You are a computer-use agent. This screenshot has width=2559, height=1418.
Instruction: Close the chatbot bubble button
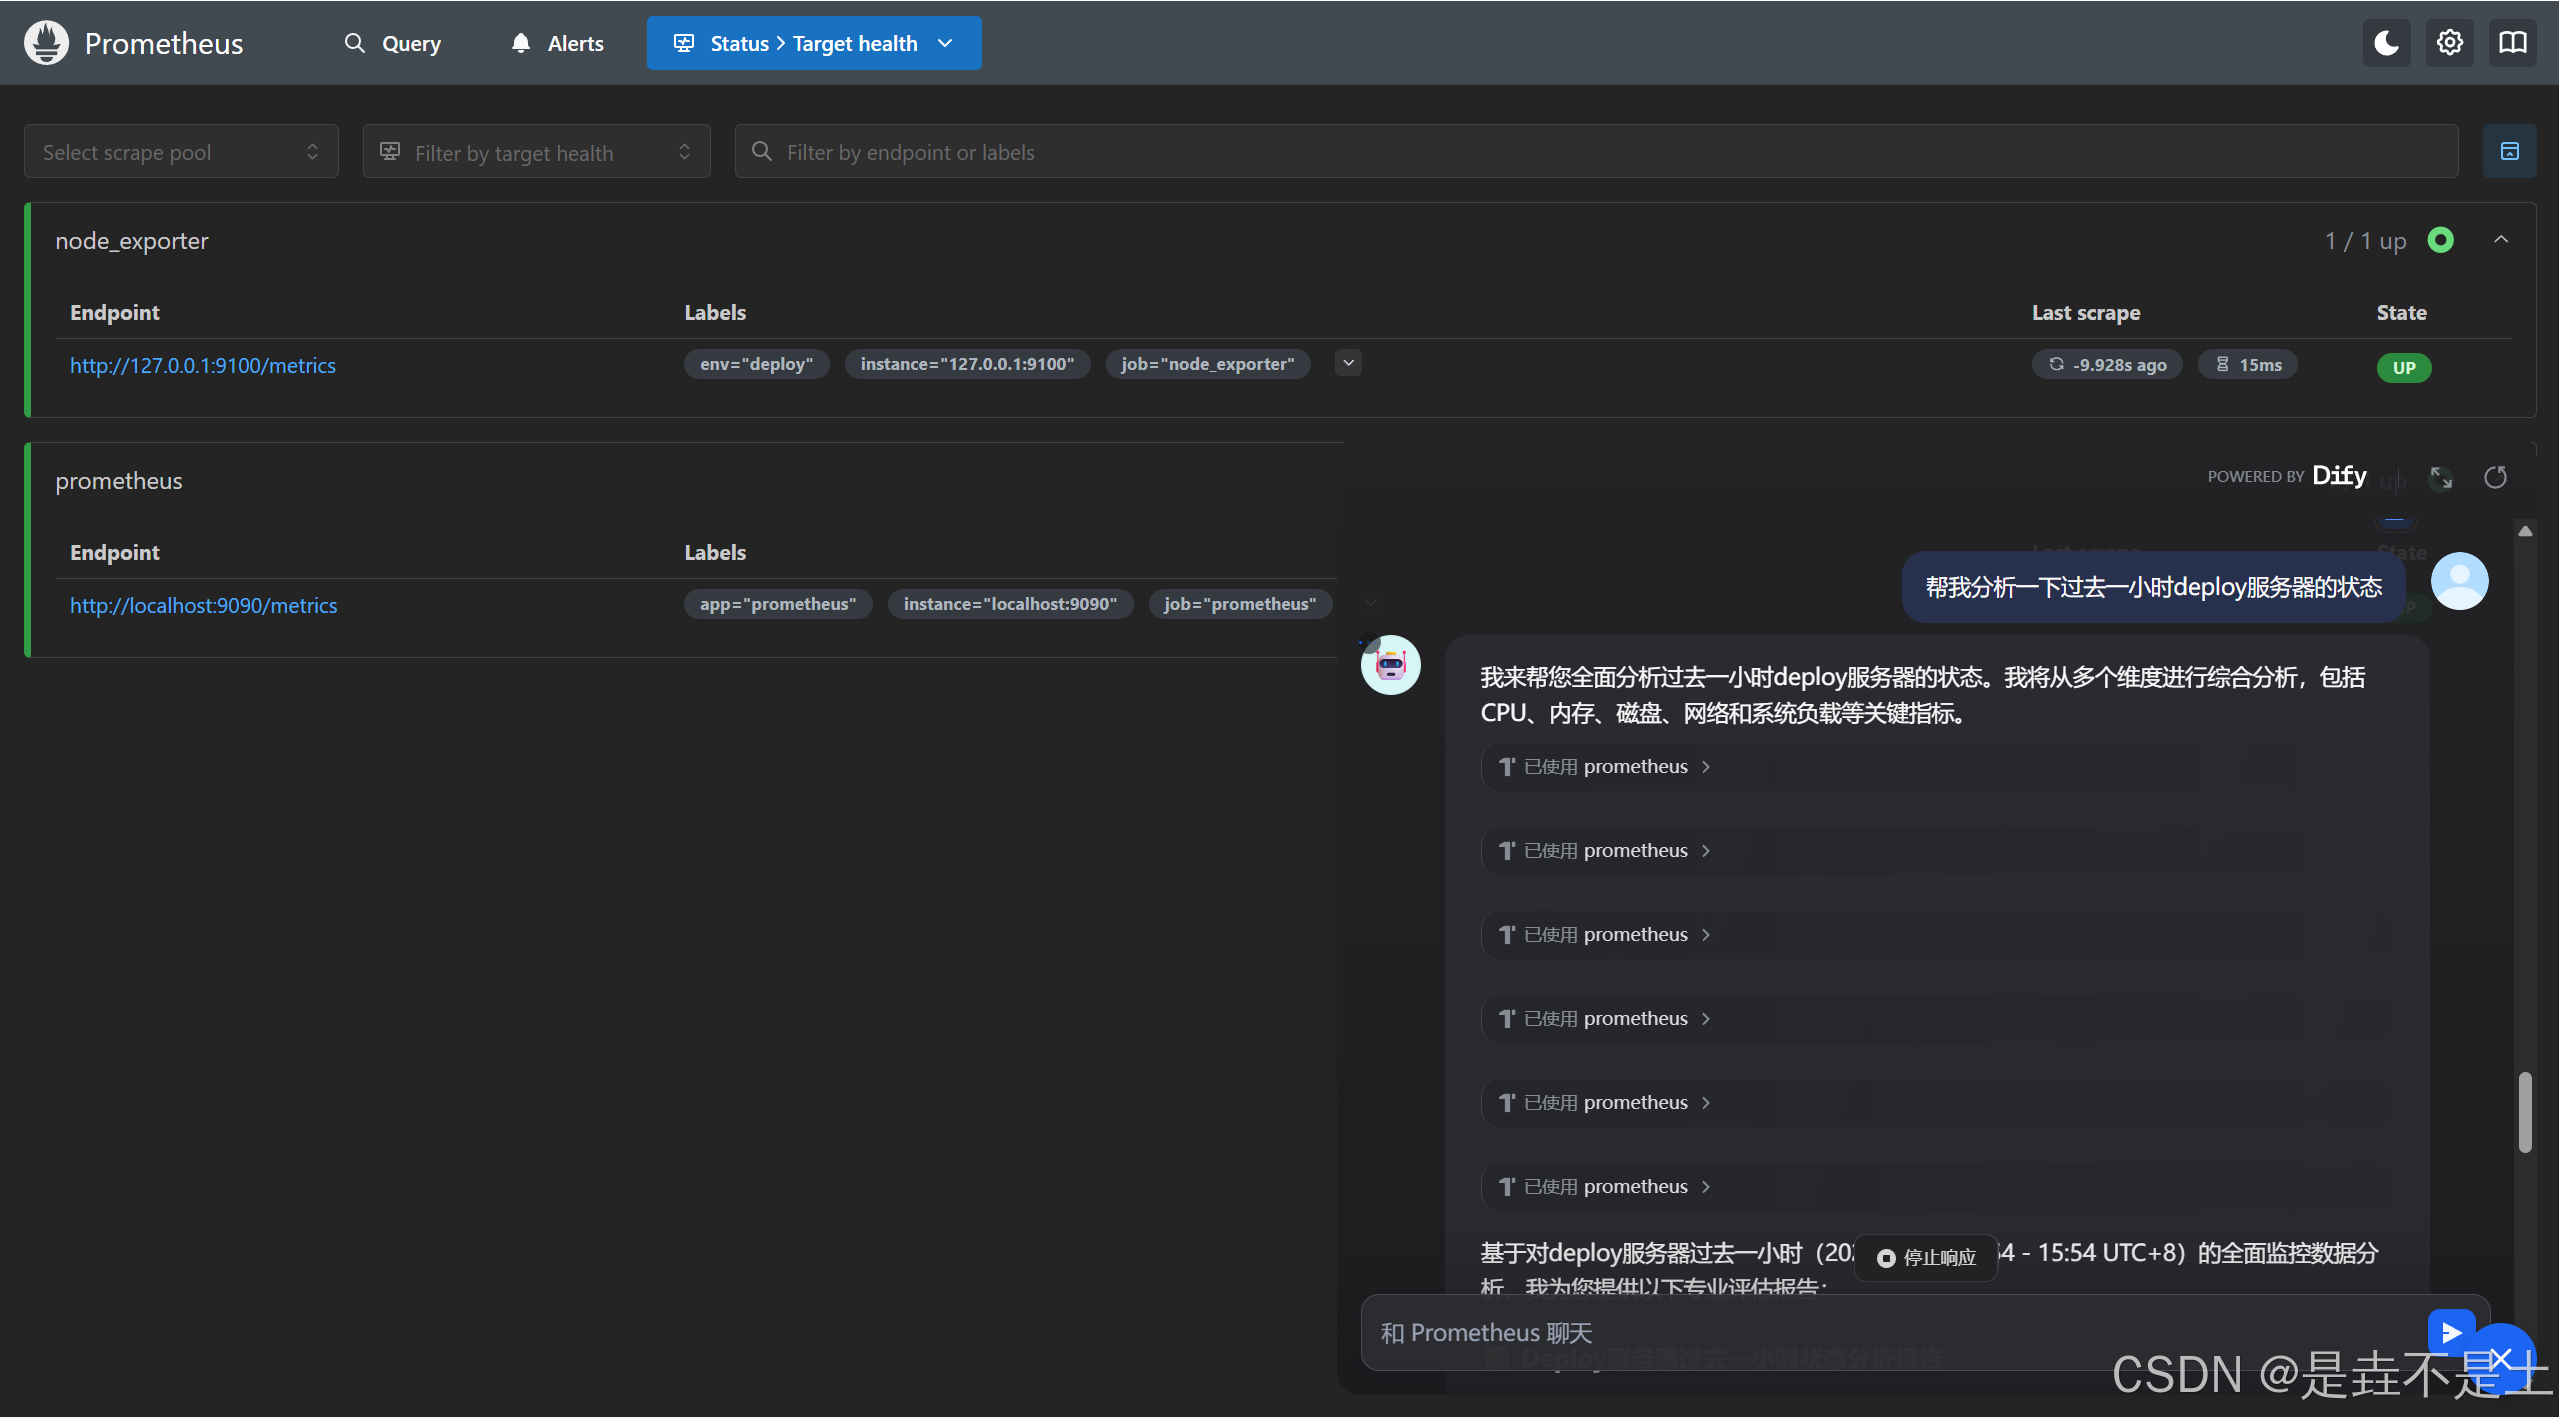tap(2502, 1358)
